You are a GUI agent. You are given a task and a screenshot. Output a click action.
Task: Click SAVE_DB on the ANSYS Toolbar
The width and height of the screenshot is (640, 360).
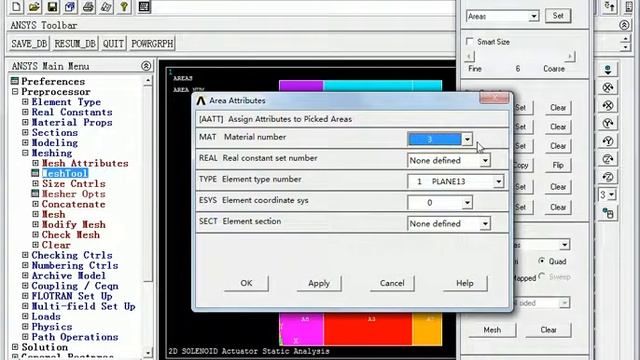pyautogui.click(x=29, y=43)
